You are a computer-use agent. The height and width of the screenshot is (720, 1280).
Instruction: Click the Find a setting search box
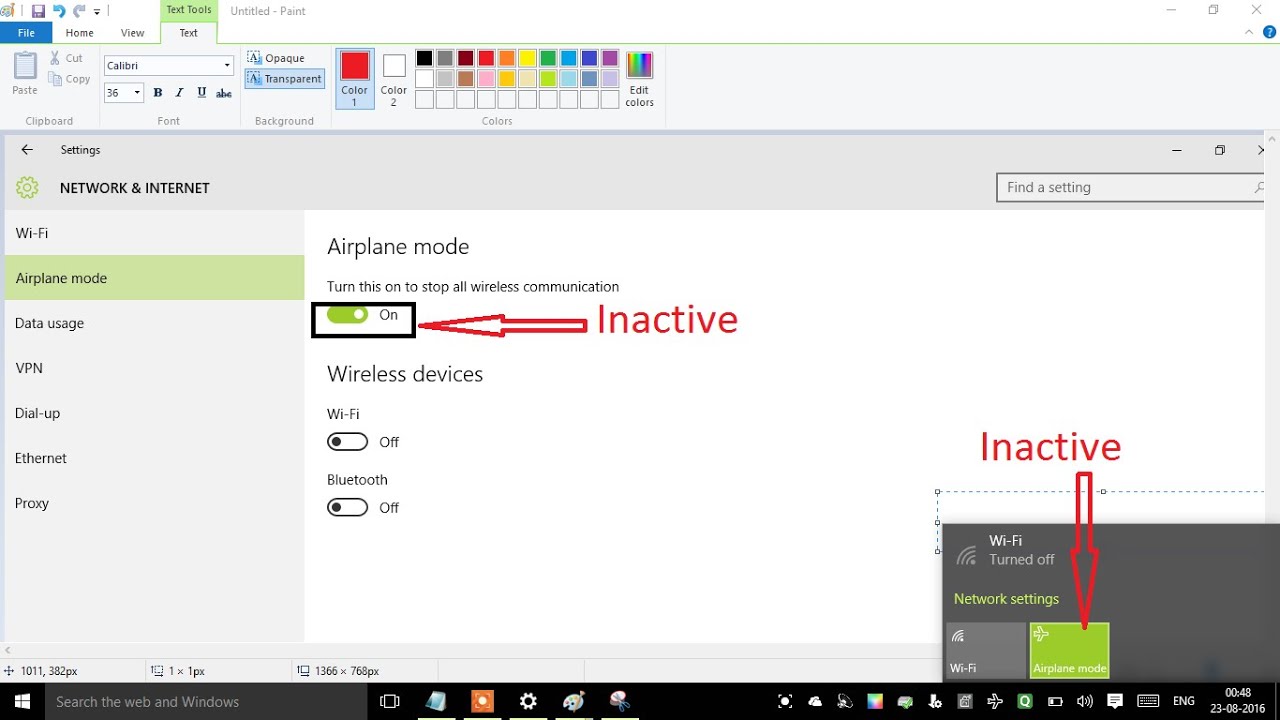(1131, 187)
